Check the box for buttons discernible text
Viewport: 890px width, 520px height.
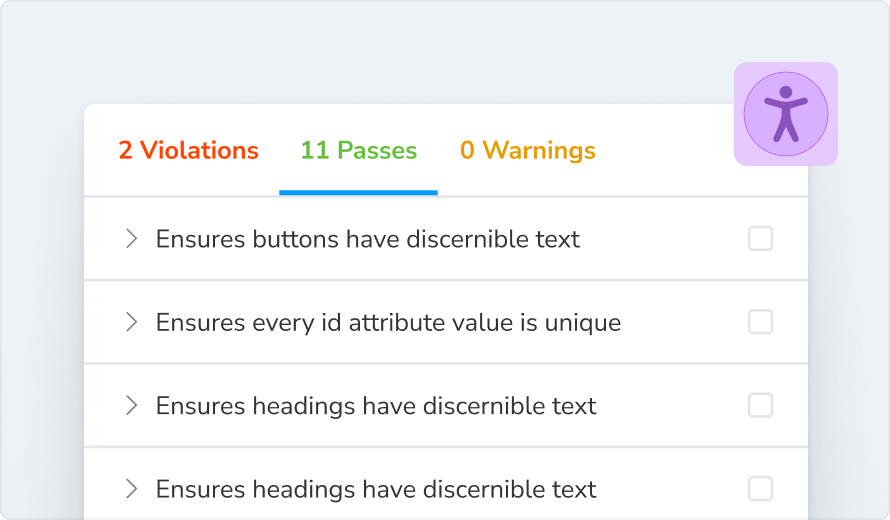click(760, 239)
